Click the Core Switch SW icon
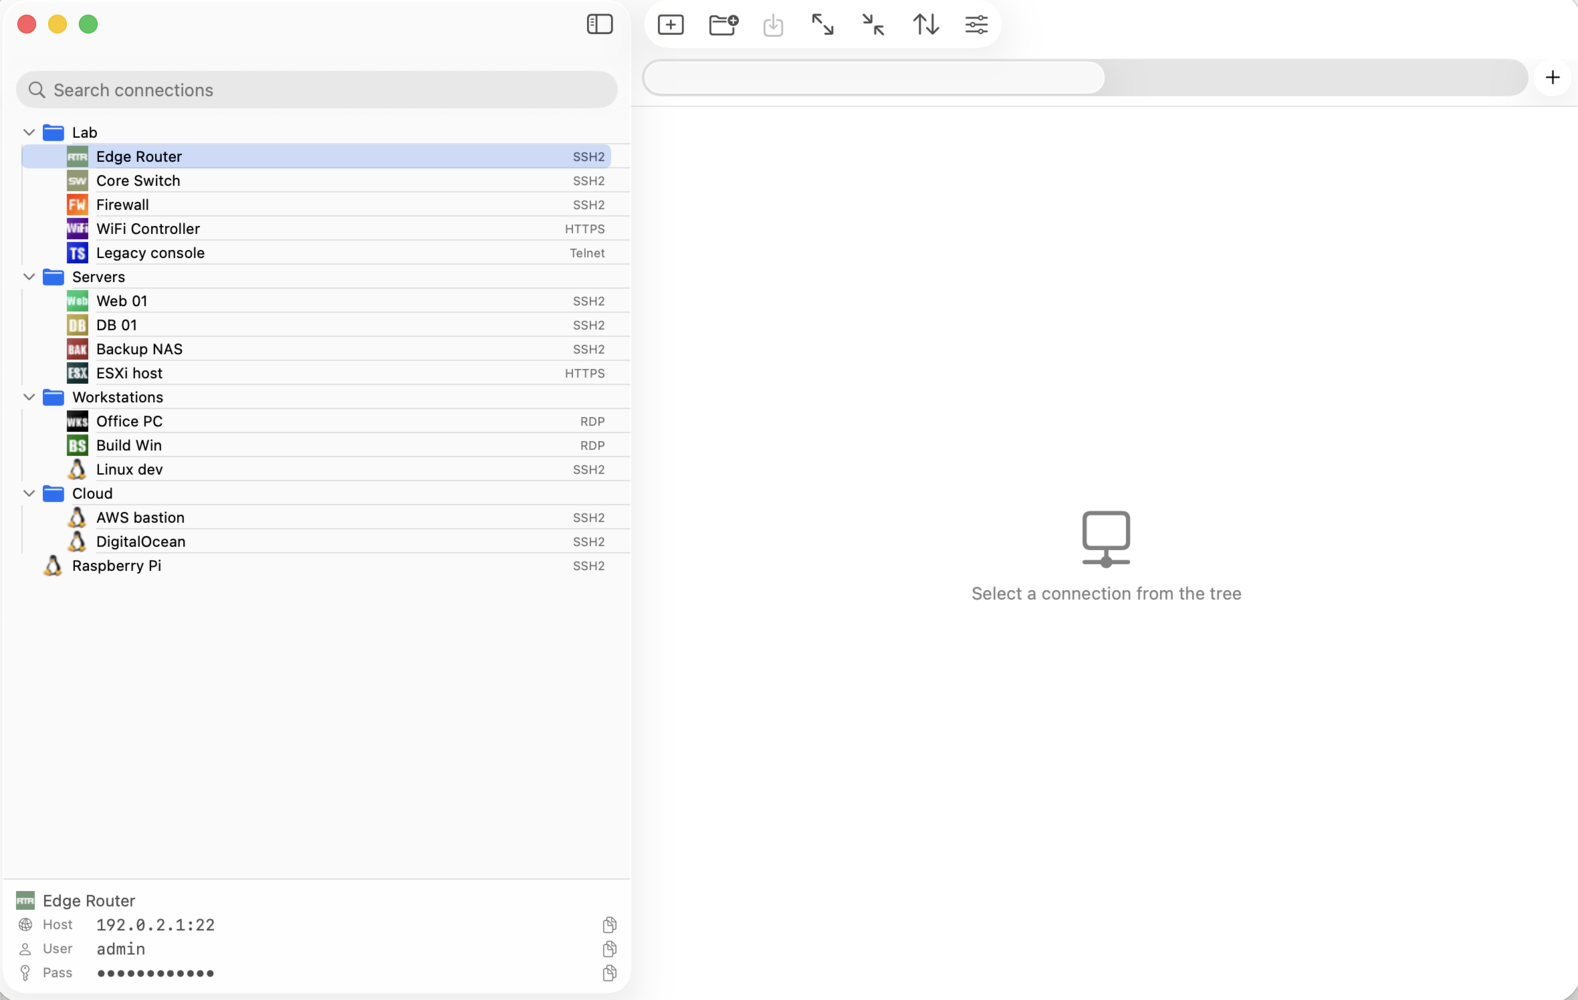 pyautogui.click(x=77, y=180)
